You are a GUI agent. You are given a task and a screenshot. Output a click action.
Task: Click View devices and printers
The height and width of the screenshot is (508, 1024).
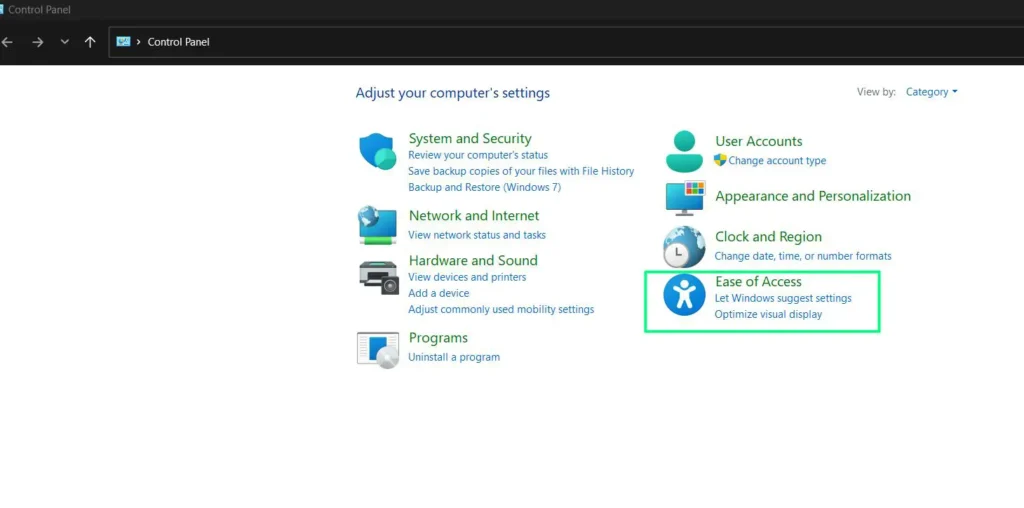(466, 277)
